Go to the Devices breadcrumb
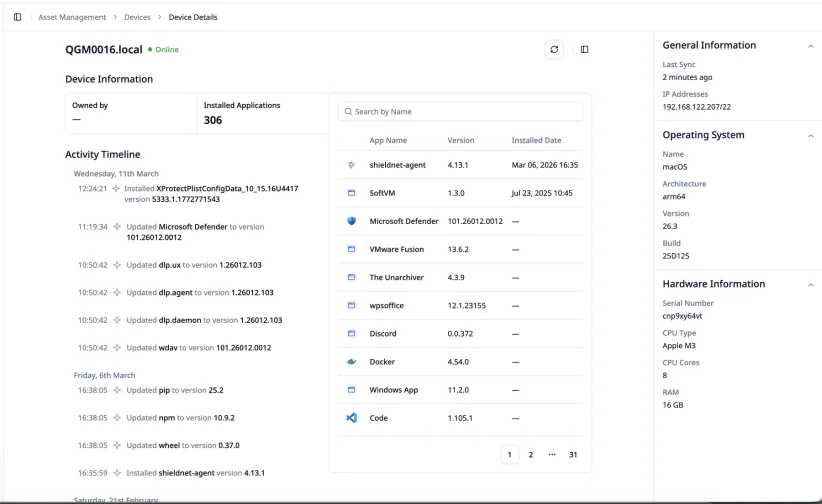Viewport: 822px width, 504px height. [x=137, y=17]
